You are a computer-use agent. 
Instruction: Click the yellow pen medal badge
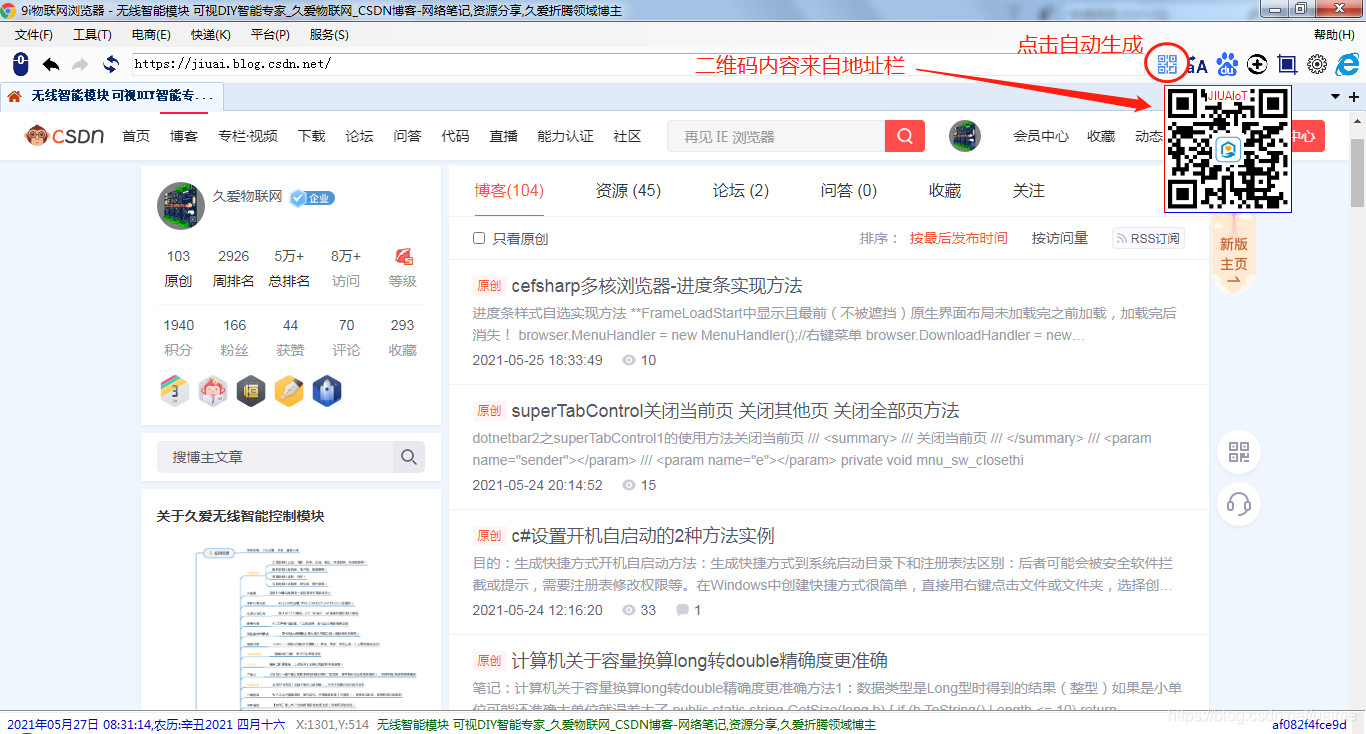pos(289,391)
